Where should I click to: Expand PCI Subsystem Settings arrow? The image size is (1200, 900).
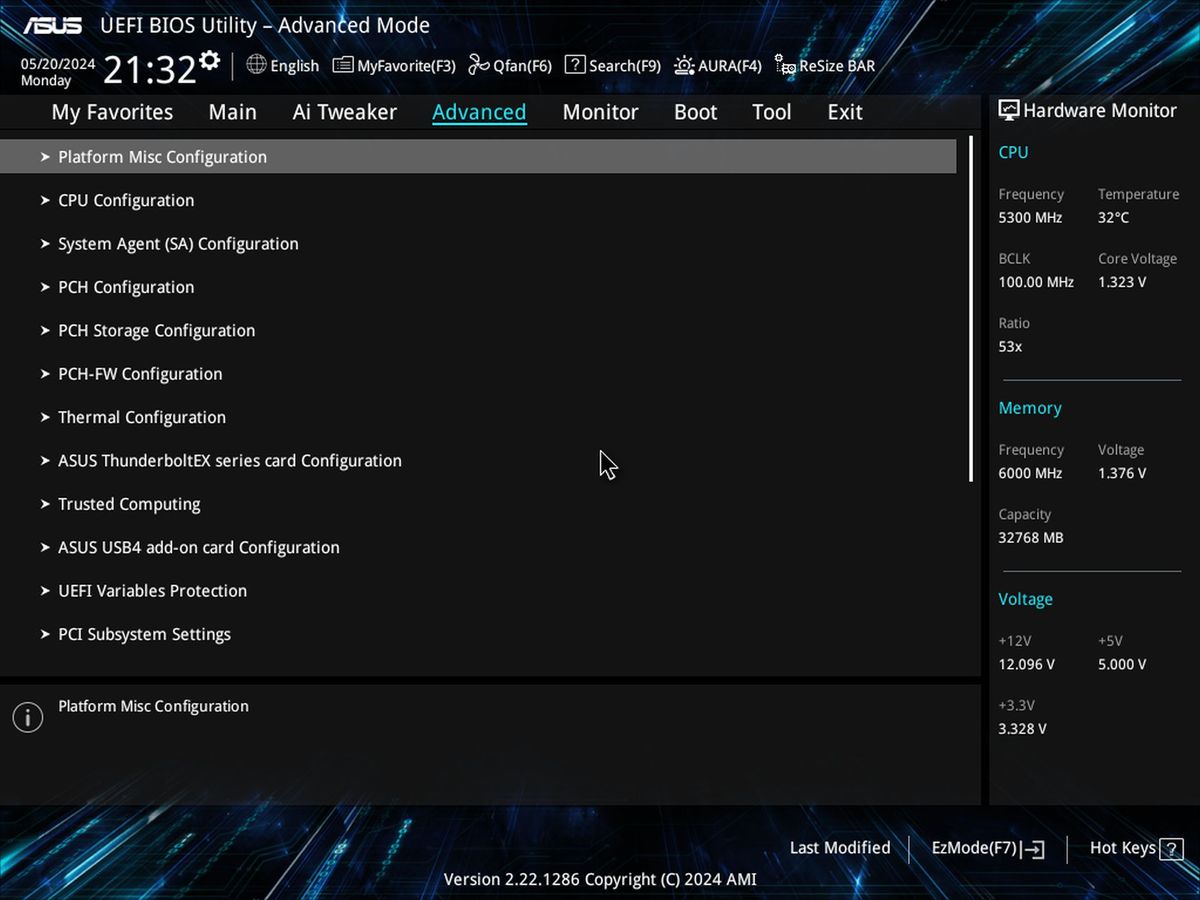click(45, 634)
